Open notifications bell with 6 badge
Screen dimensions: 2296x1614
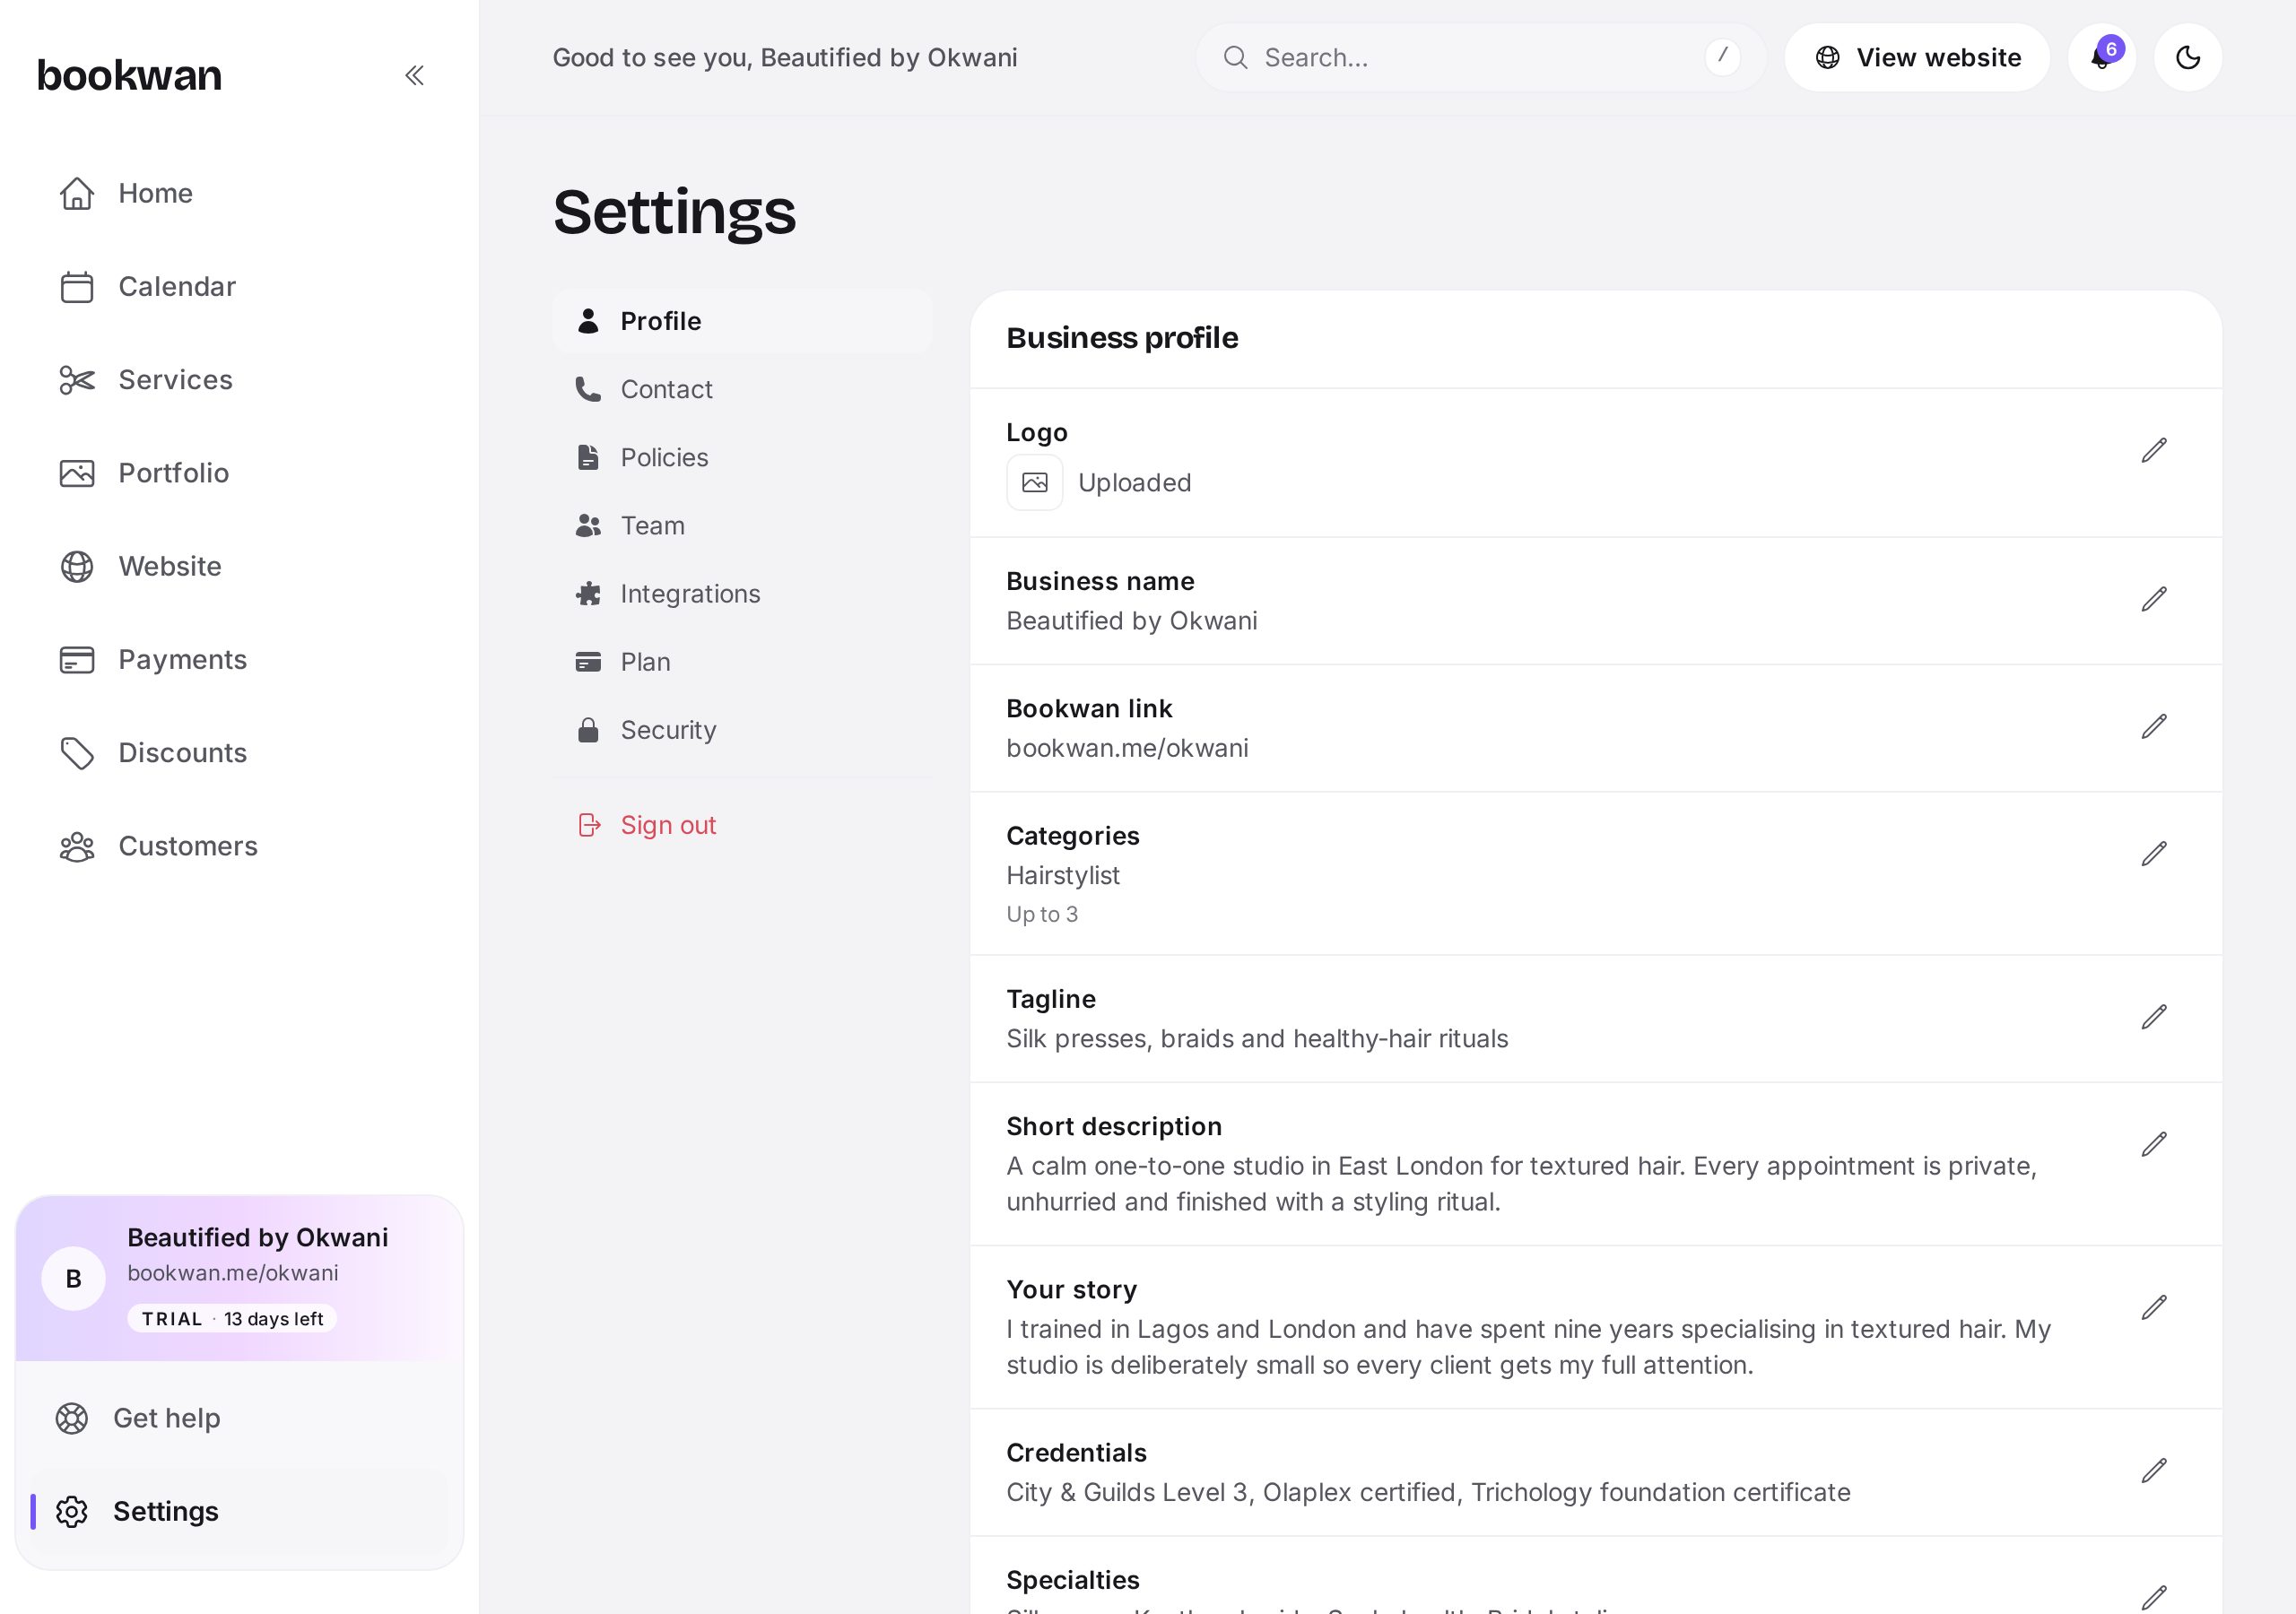[2102, 58]
